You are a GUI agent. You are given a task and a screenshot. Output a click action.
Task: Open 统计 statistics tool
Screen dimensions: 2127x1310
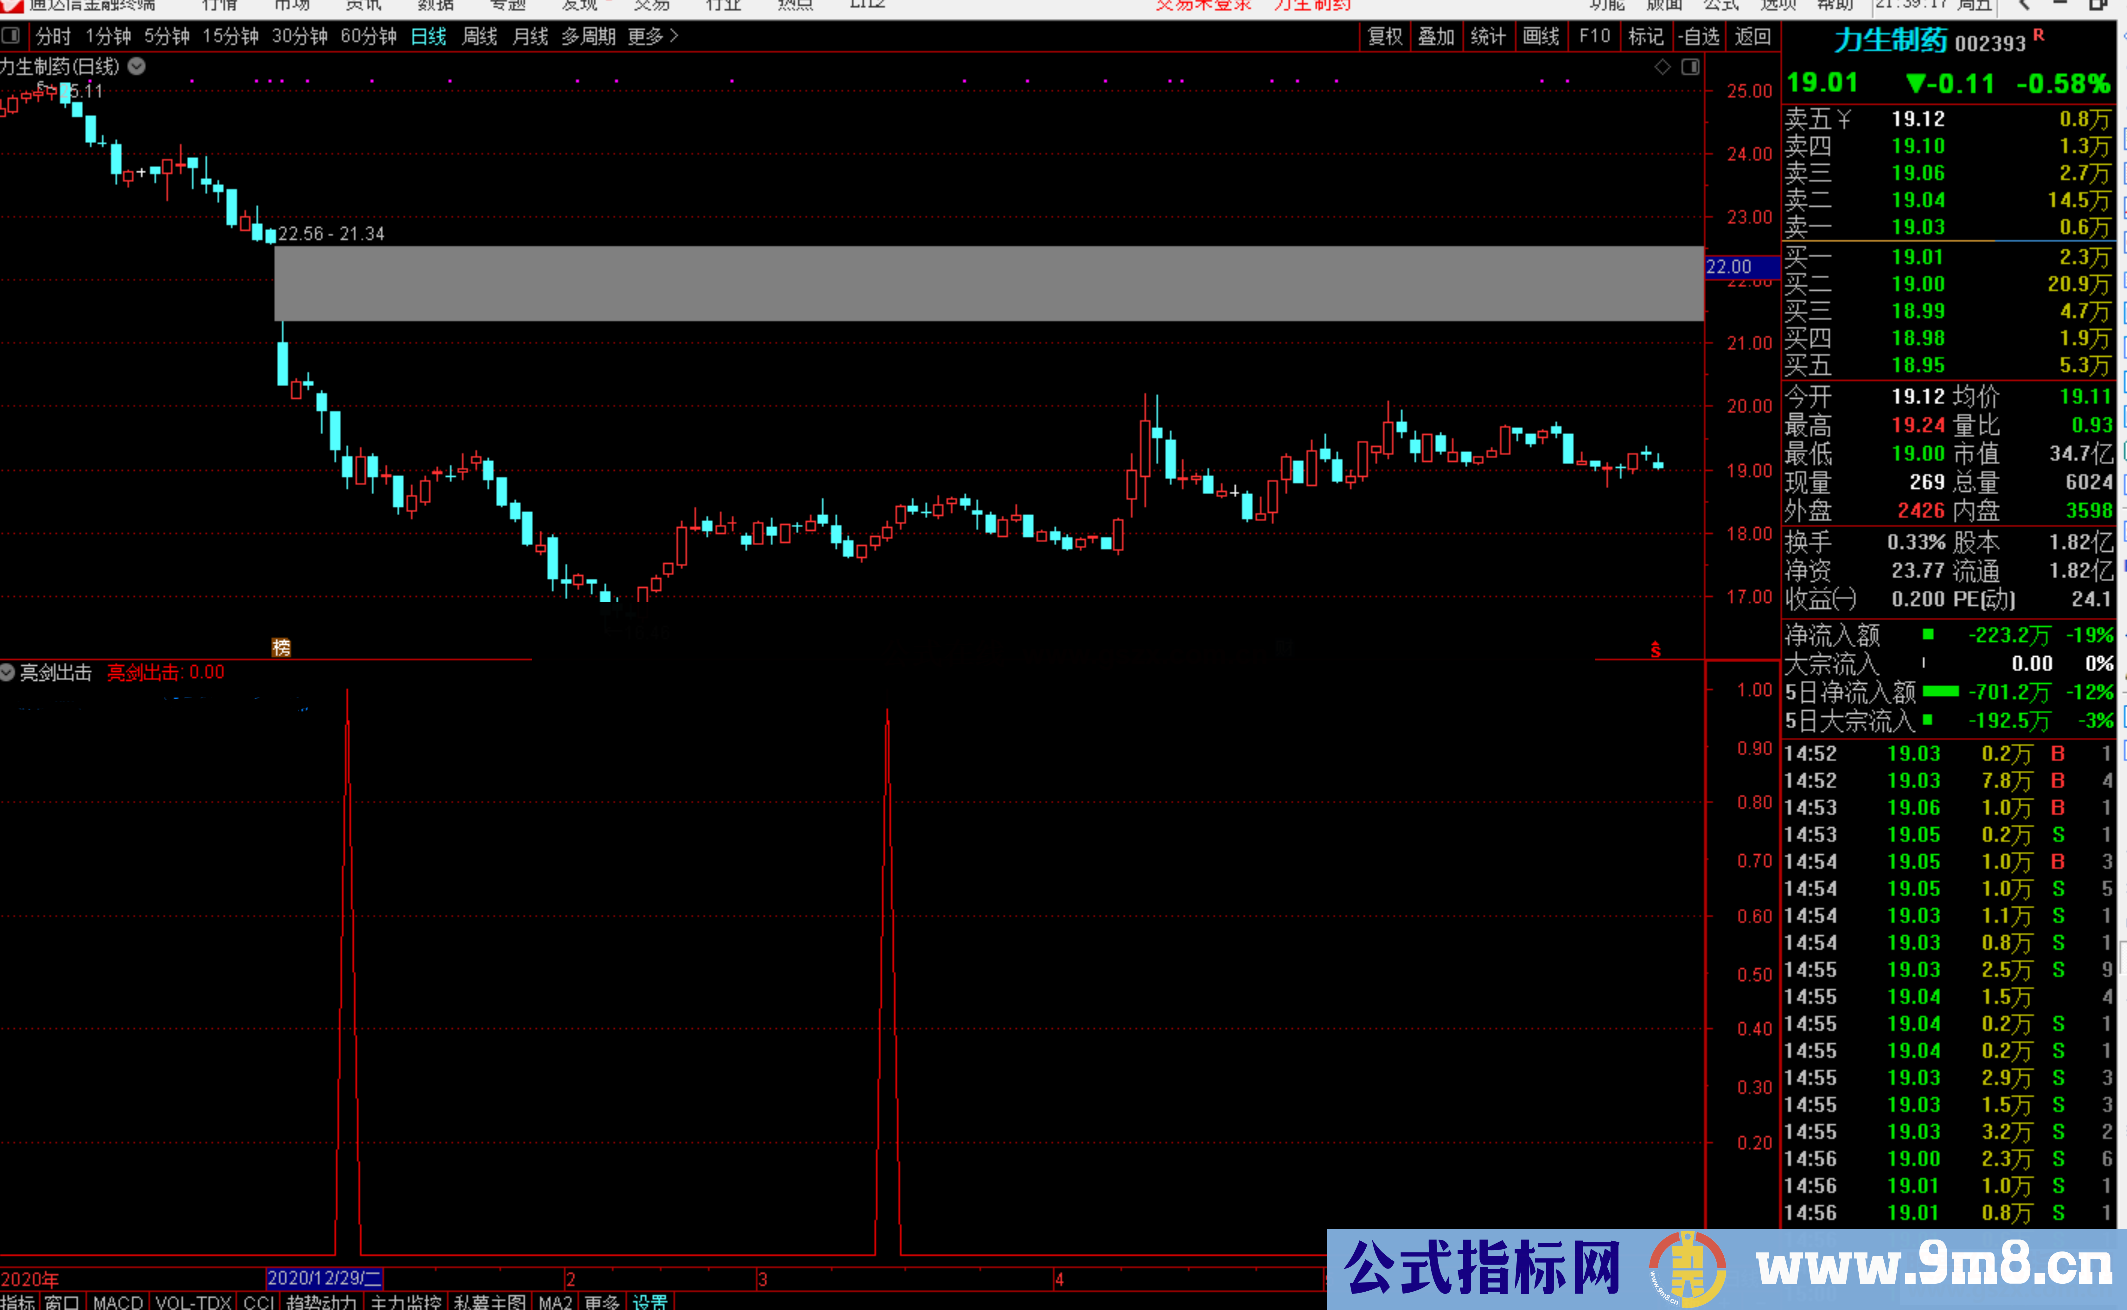click(1488, 37)
